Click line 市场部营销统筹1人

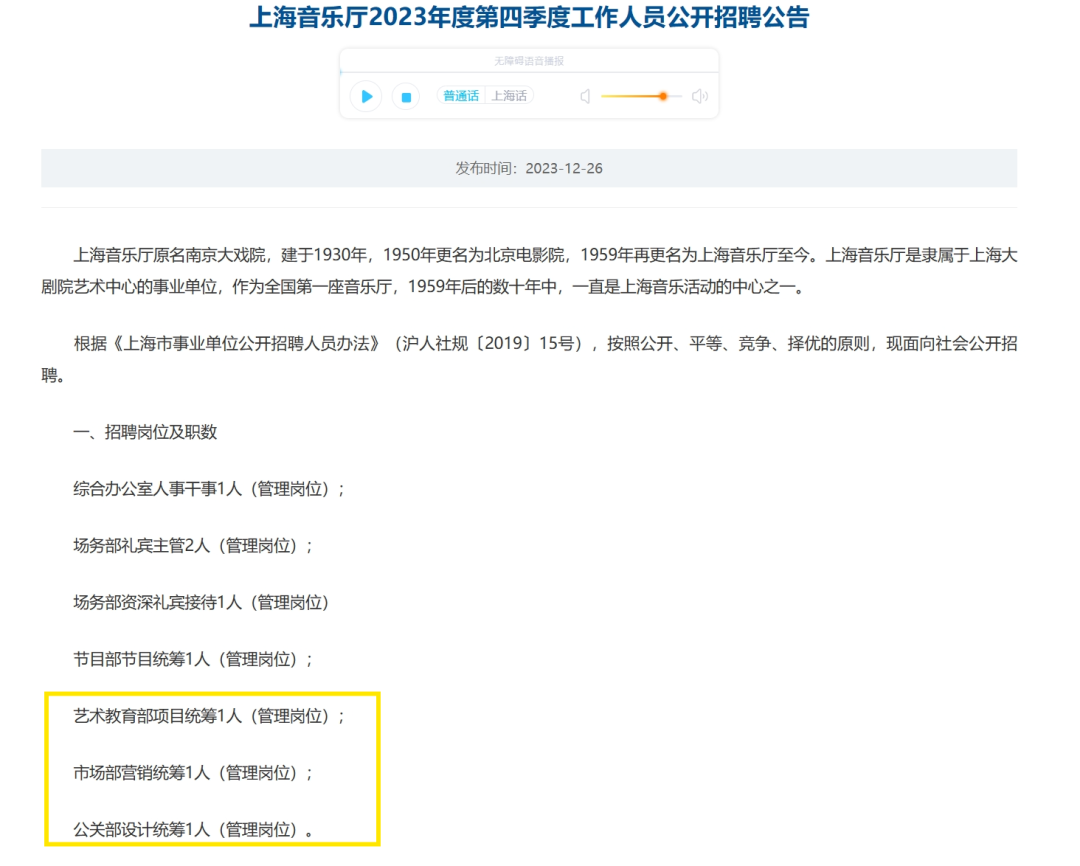pyautogui.click(x=193, y=773)
